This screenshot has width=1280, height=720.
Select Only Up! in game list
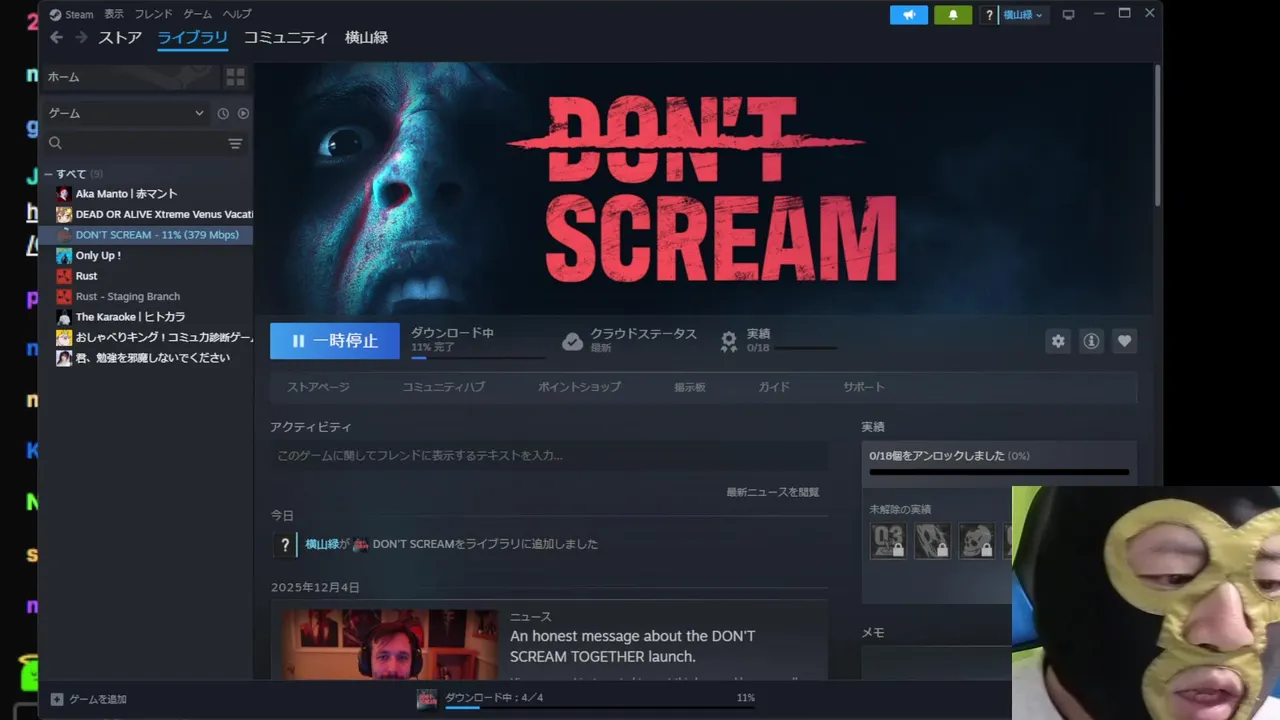tap(146, 255)
